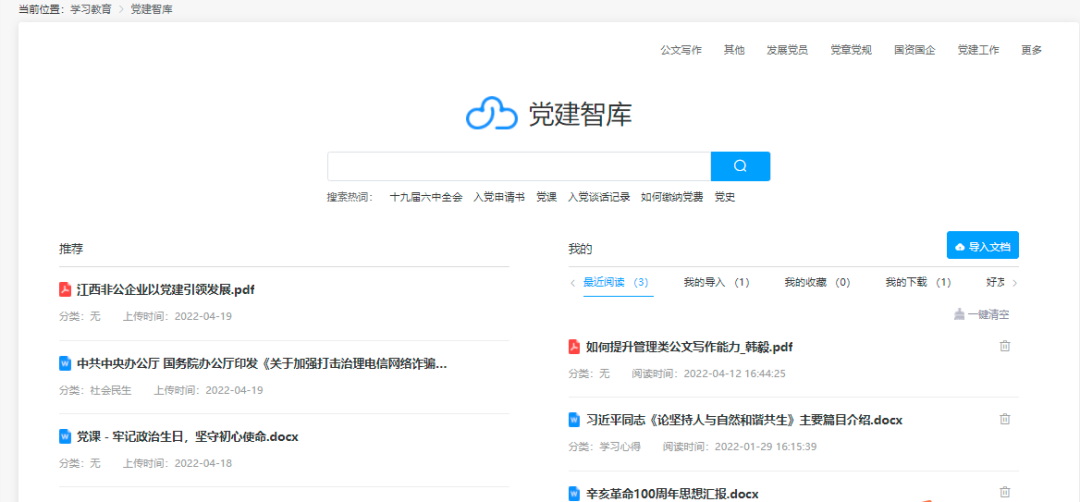Open the 更多 categories menu
This screenshot has width=1080, height=502.
coord(1032,50)
